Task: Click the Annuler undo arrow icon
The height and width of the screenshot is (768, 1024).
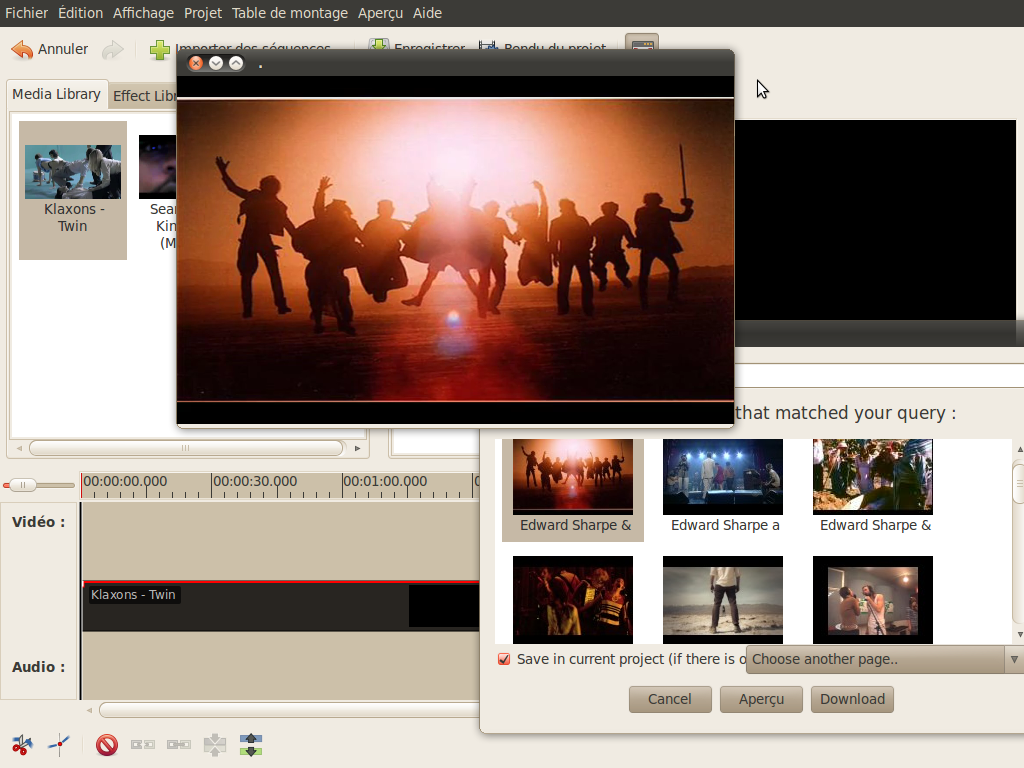Action: 22,50
